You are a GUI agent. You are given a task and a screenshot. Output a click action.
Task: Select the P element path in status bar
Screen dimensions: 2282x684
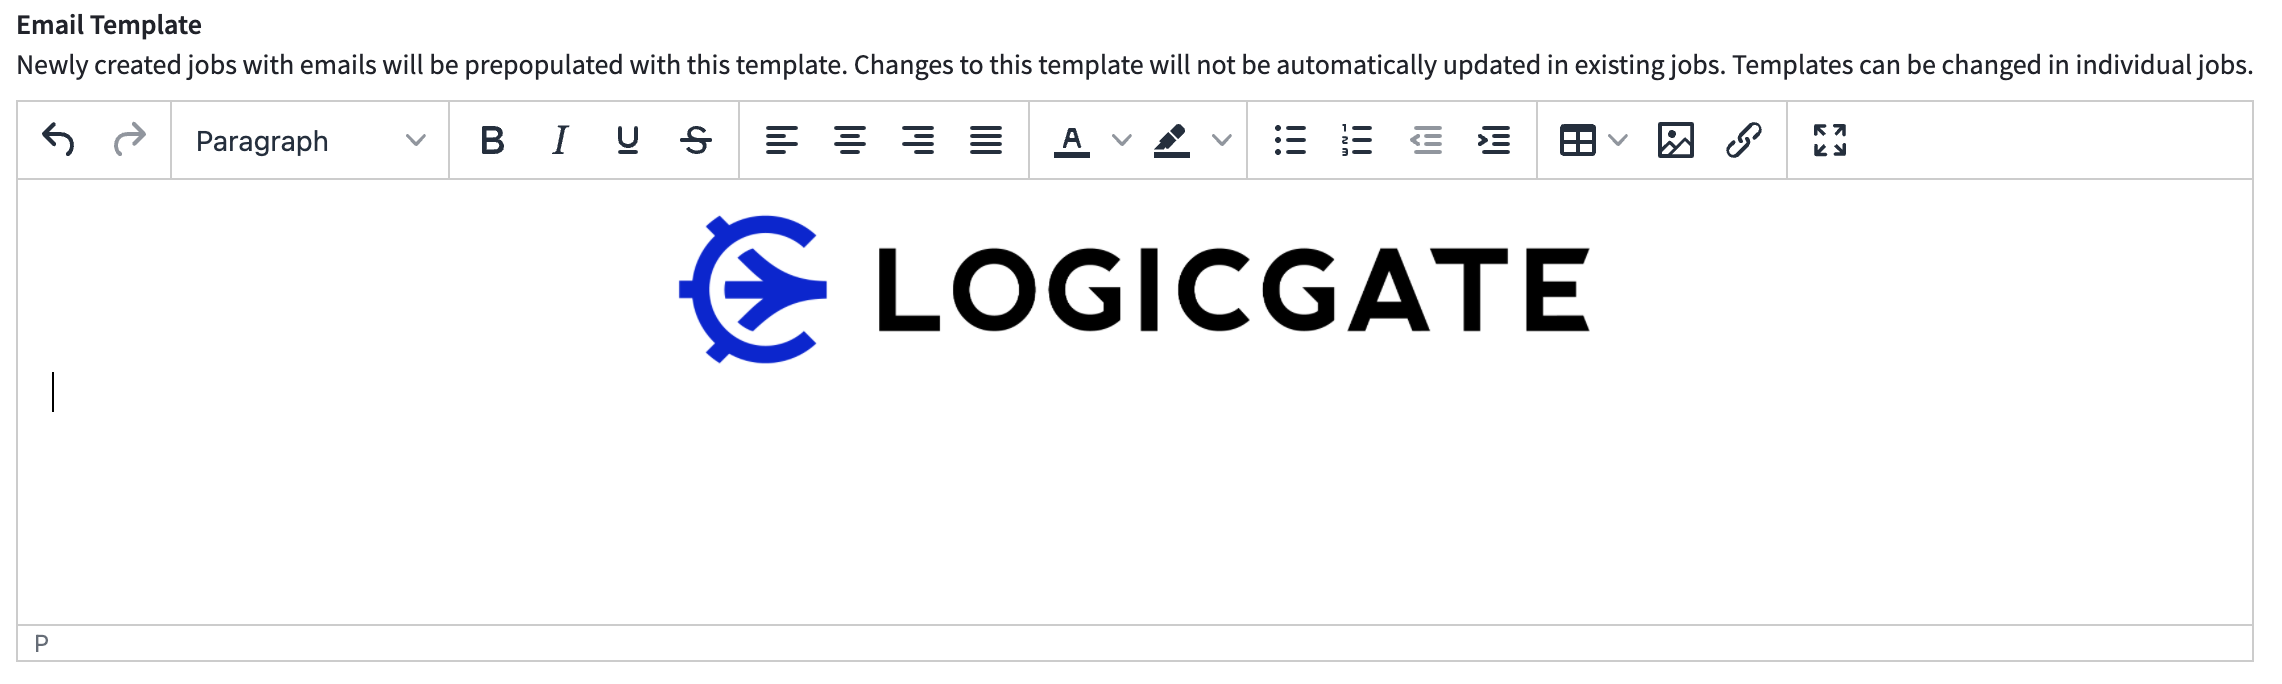pos(41,643)
